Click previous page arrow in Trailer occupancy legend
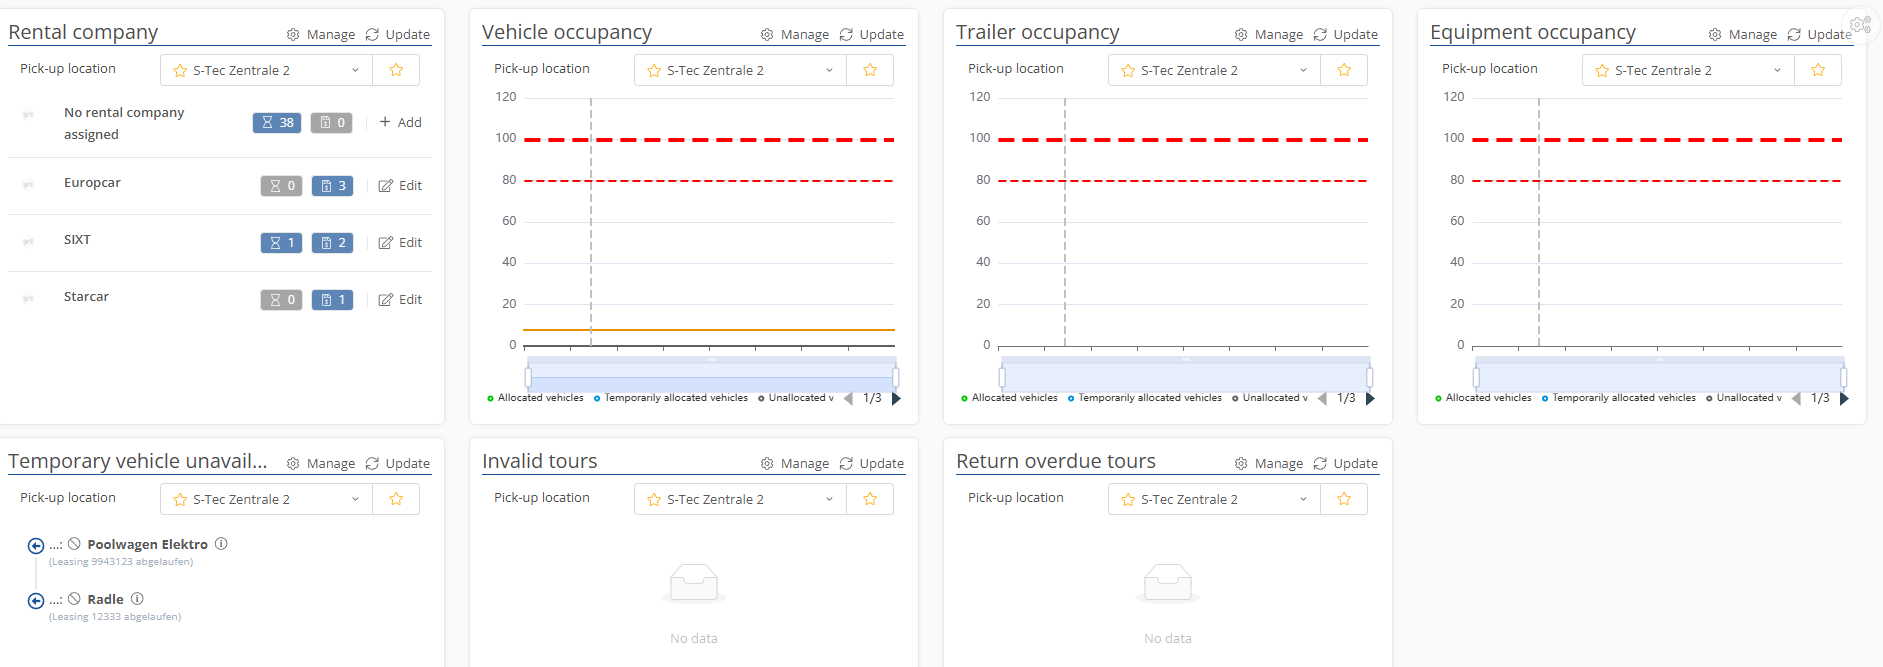 (x=1322, y=398)
